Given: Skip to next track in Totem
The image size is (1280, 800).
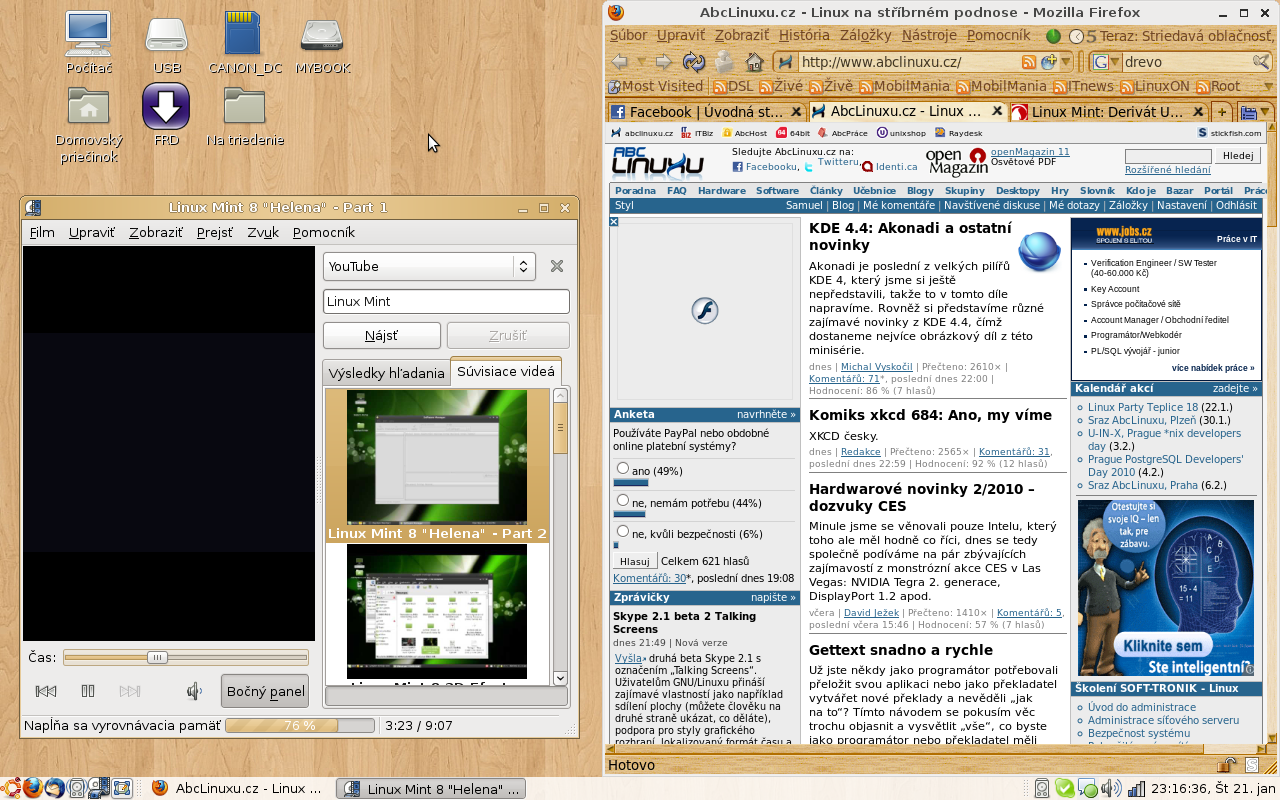Looking at the screenshot, I should (130, 691).
